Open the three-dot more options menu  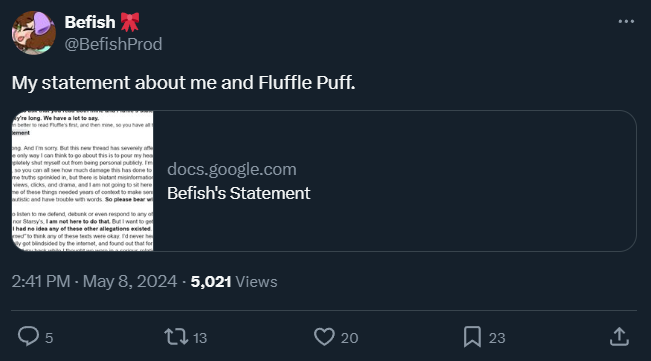(x=626, y=21)
